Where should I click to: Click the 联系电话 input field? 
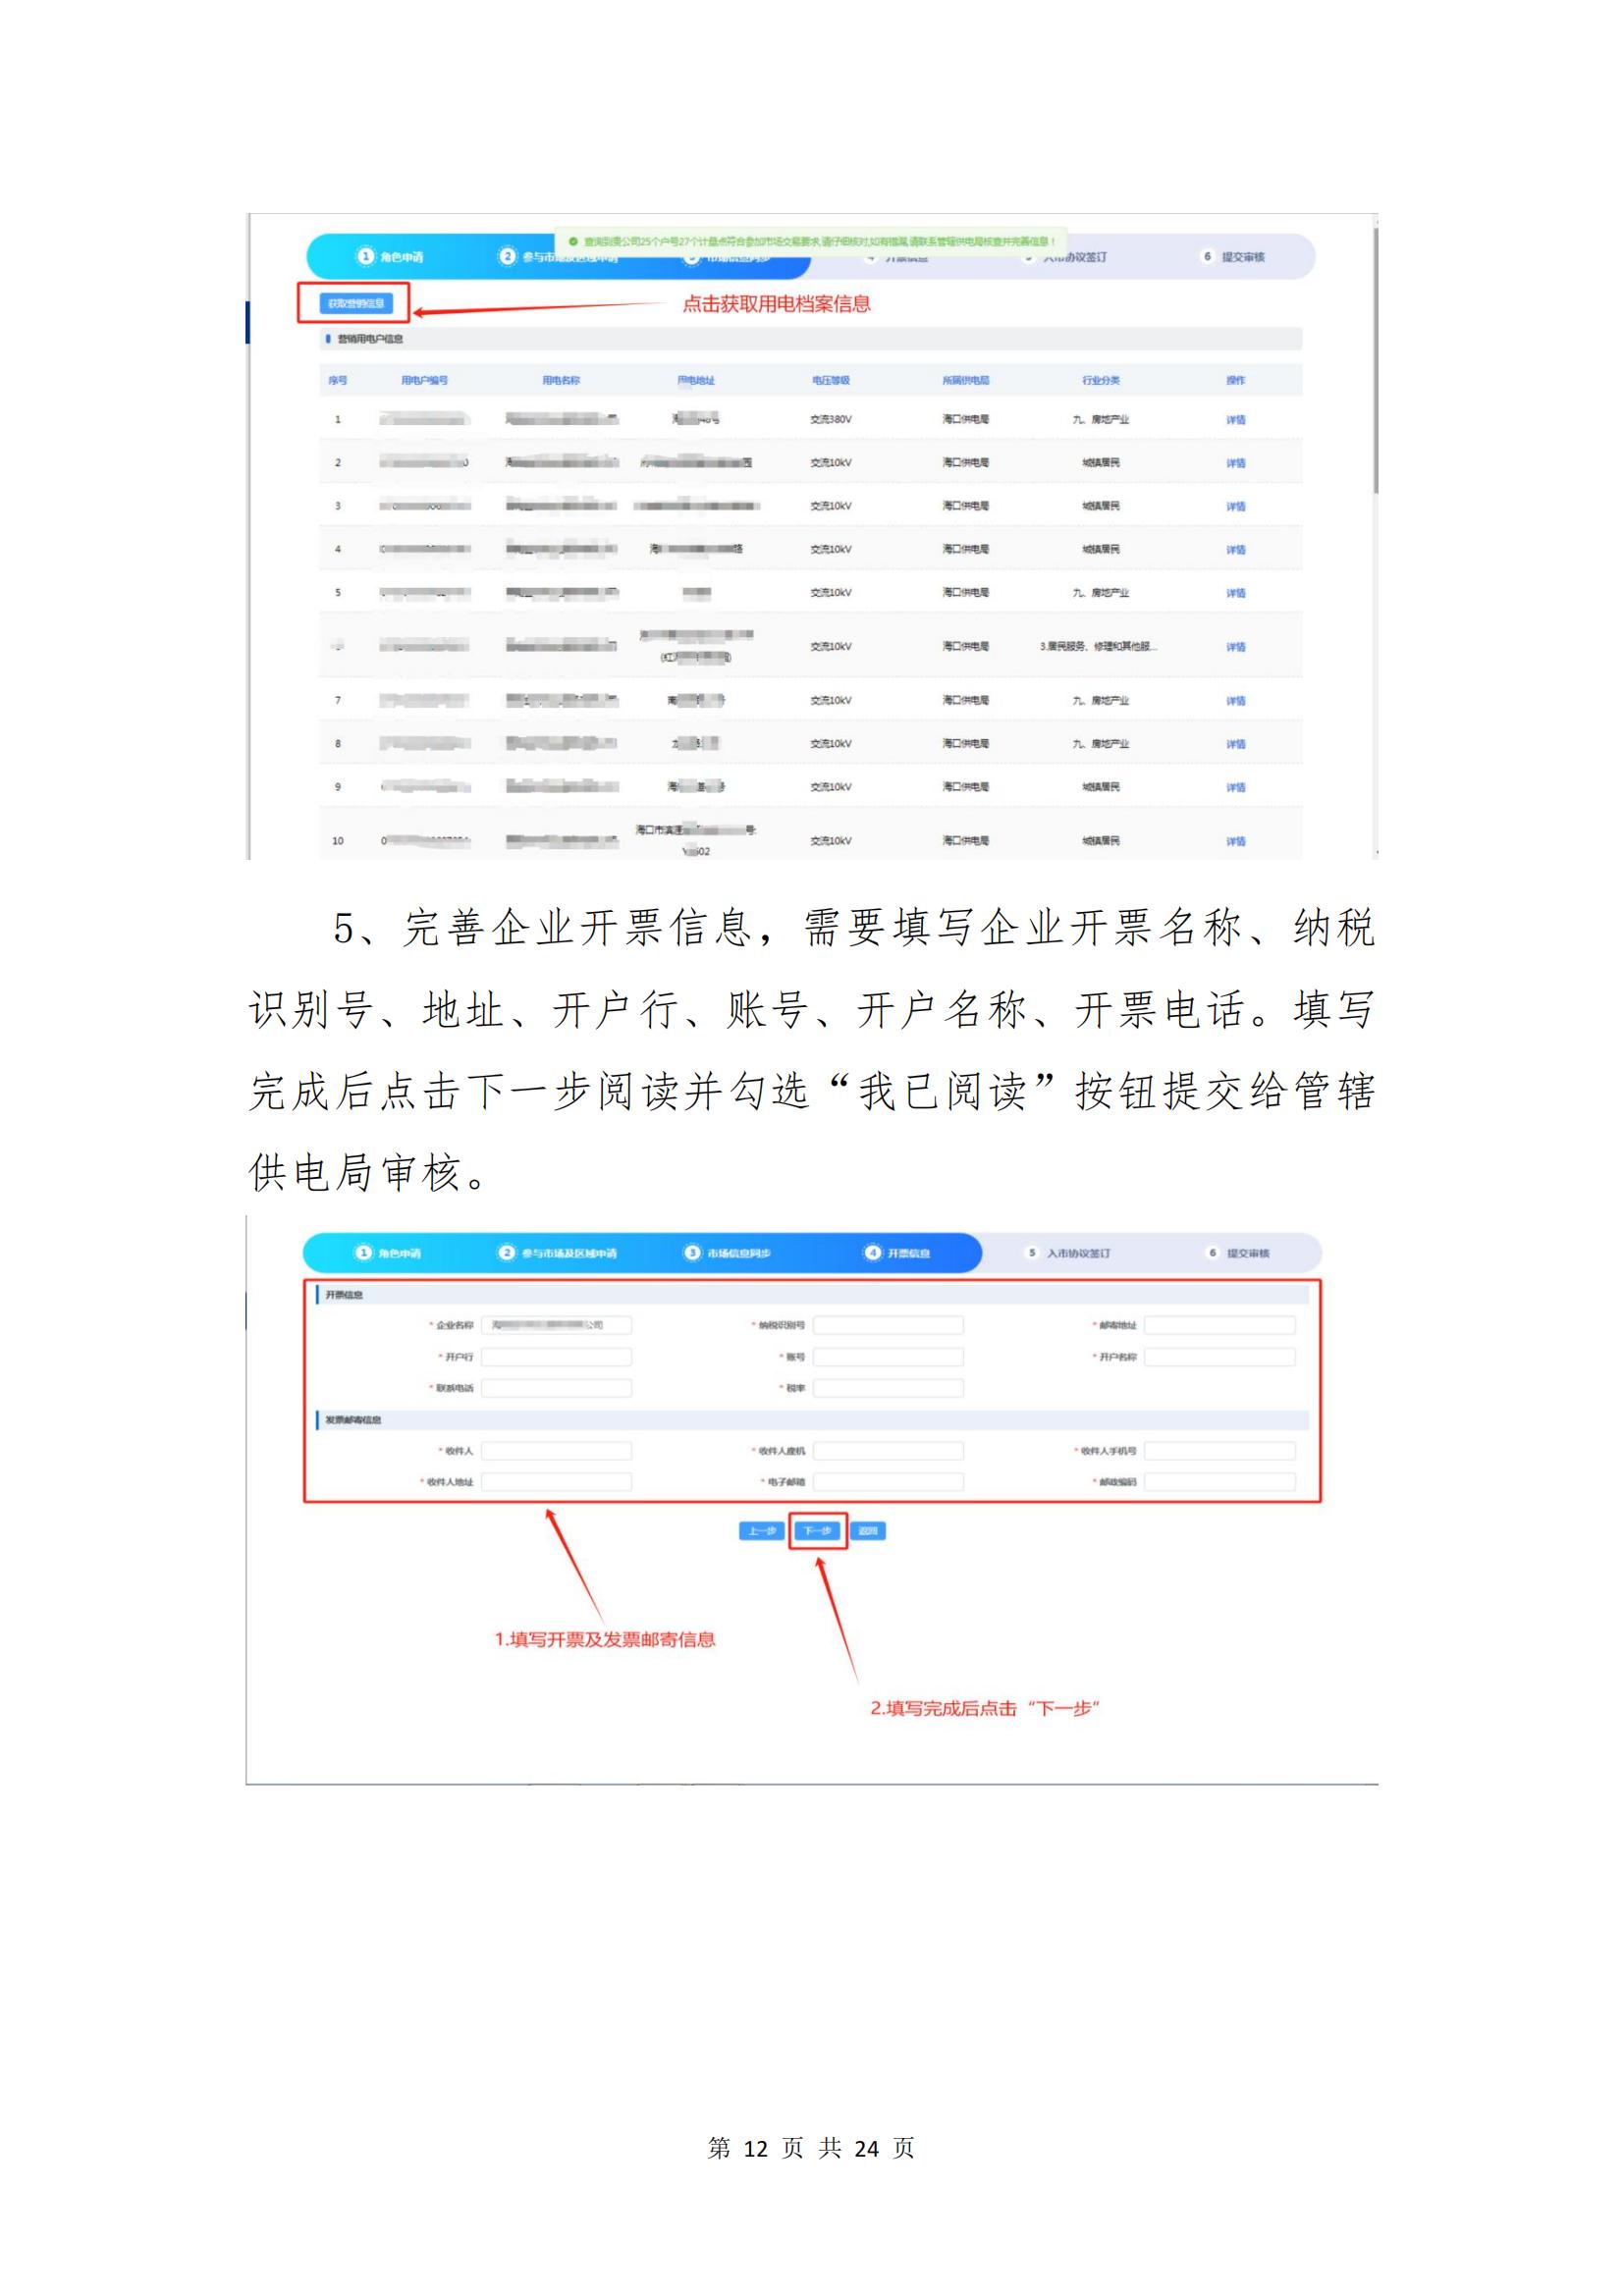coord(556,1388)
